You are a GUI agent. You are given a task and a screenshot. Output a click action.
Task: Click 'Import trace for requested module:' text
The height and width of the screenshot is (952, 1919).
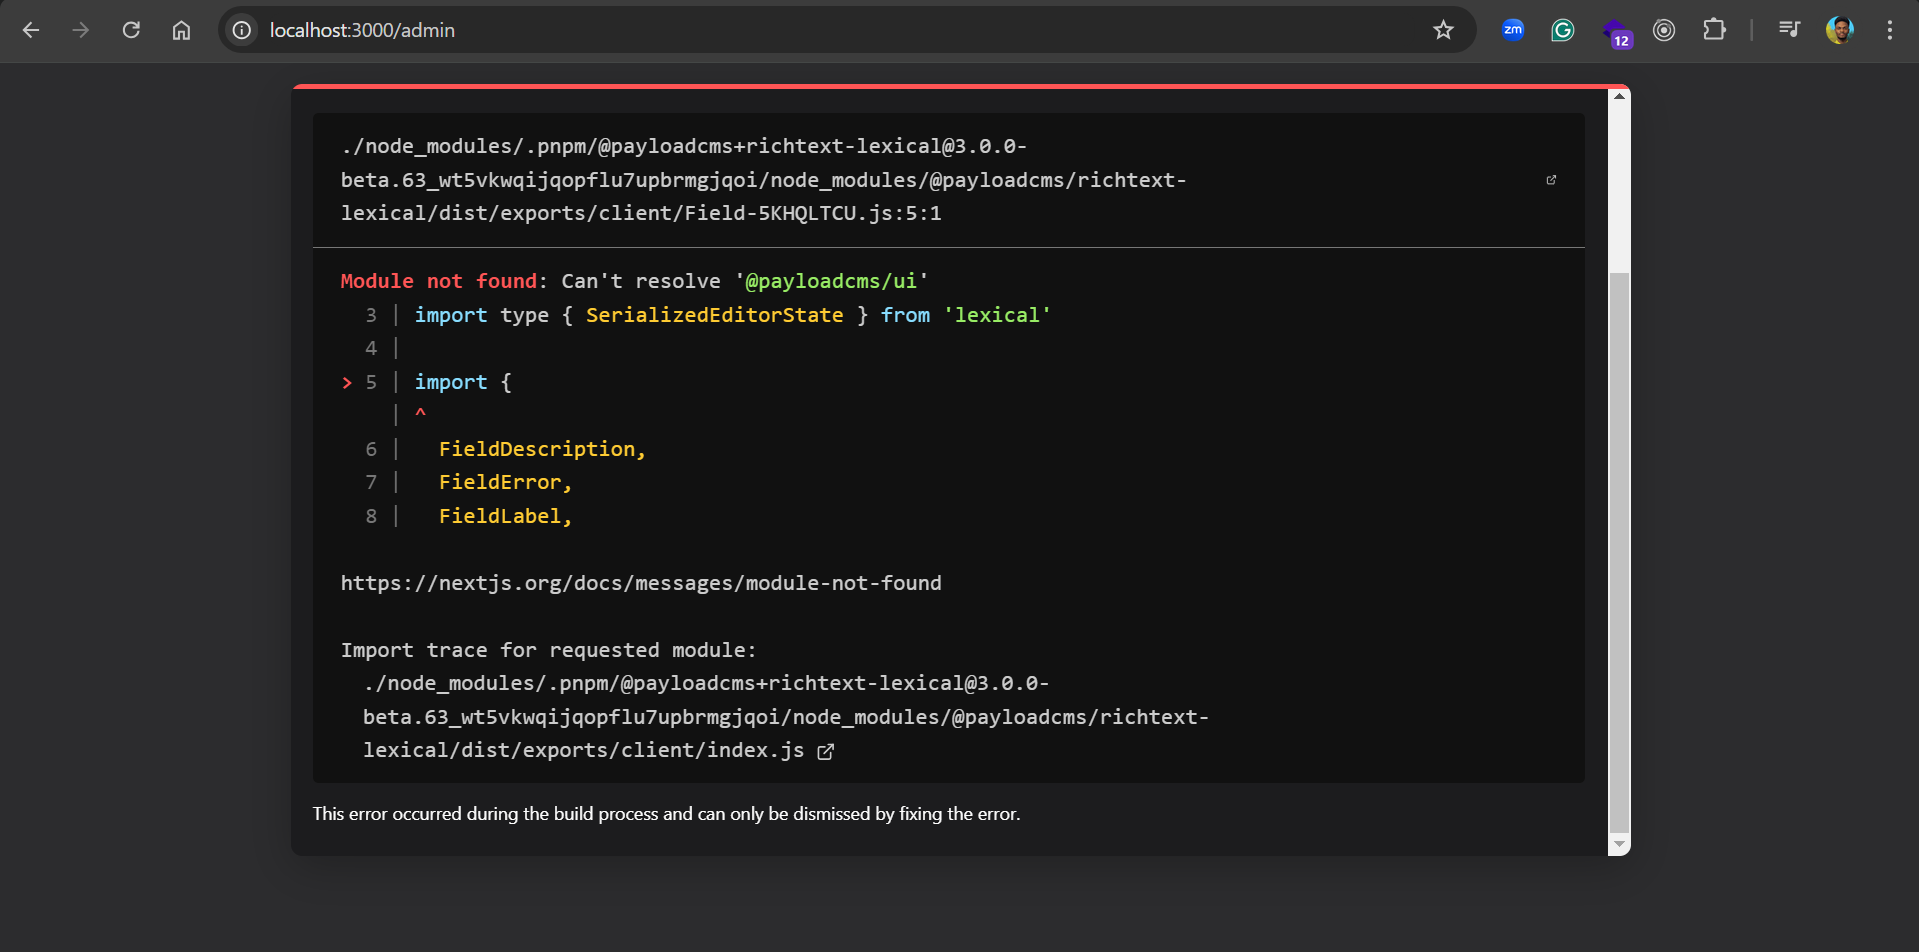tap(549, 650)
